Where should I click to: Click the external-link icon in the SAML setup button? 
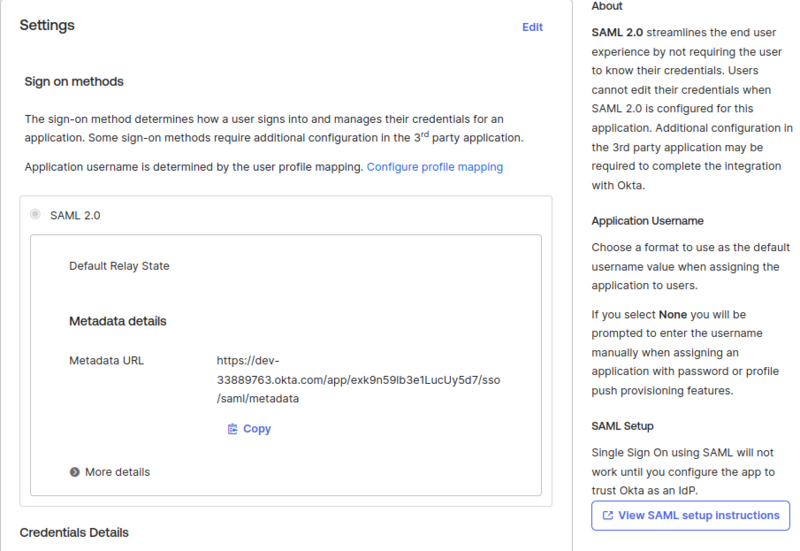(607, 516)
